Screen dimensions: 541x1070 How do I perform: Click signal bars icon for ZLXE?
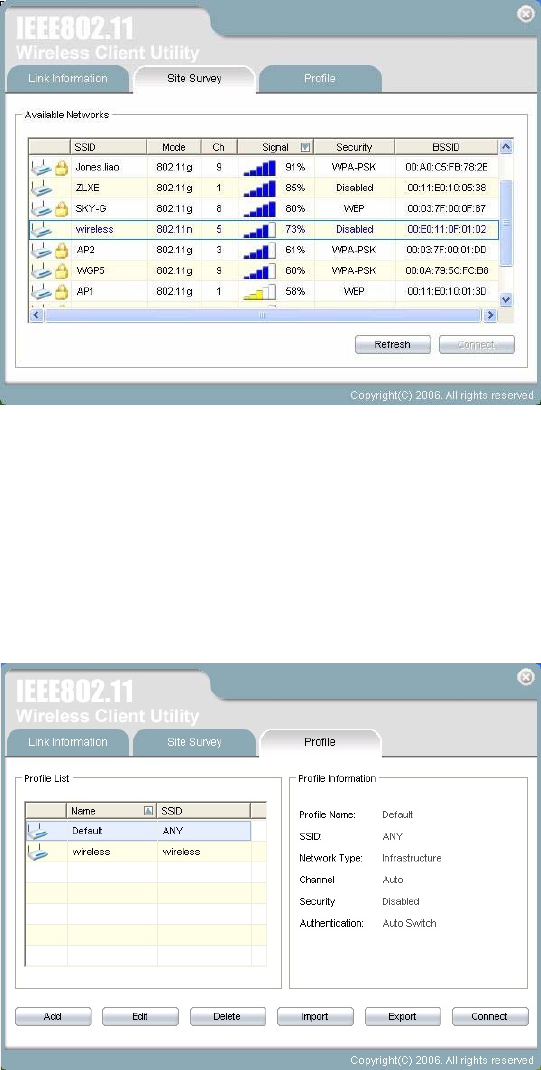click(259, 188)
